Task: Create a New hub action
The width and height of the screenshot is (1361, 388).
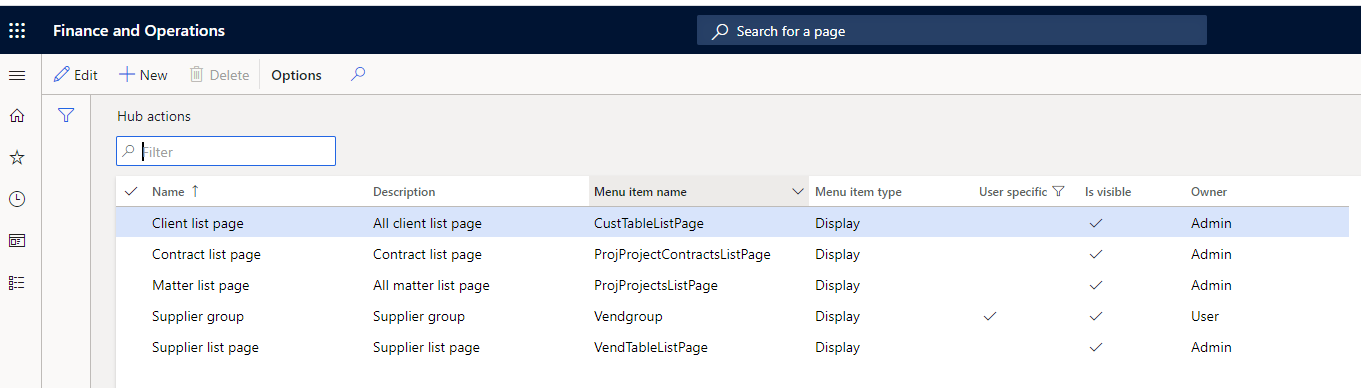Action: 143,75
